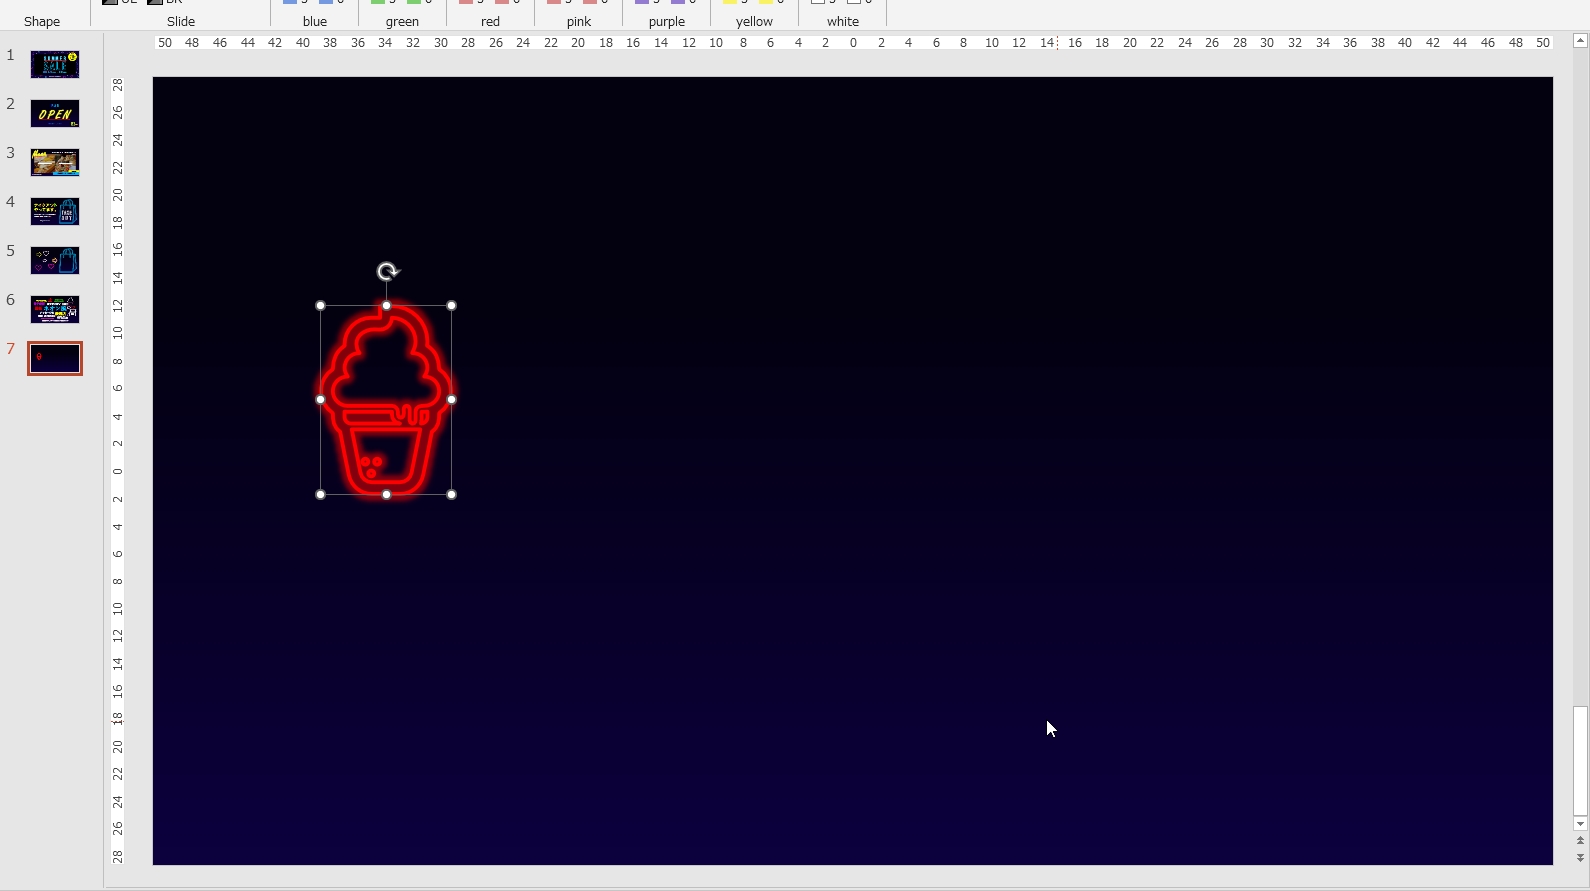Click the top-right sizing handle of the shape
The height and width of the screenshot is (891, 1590).
click(x=452, y=305)
